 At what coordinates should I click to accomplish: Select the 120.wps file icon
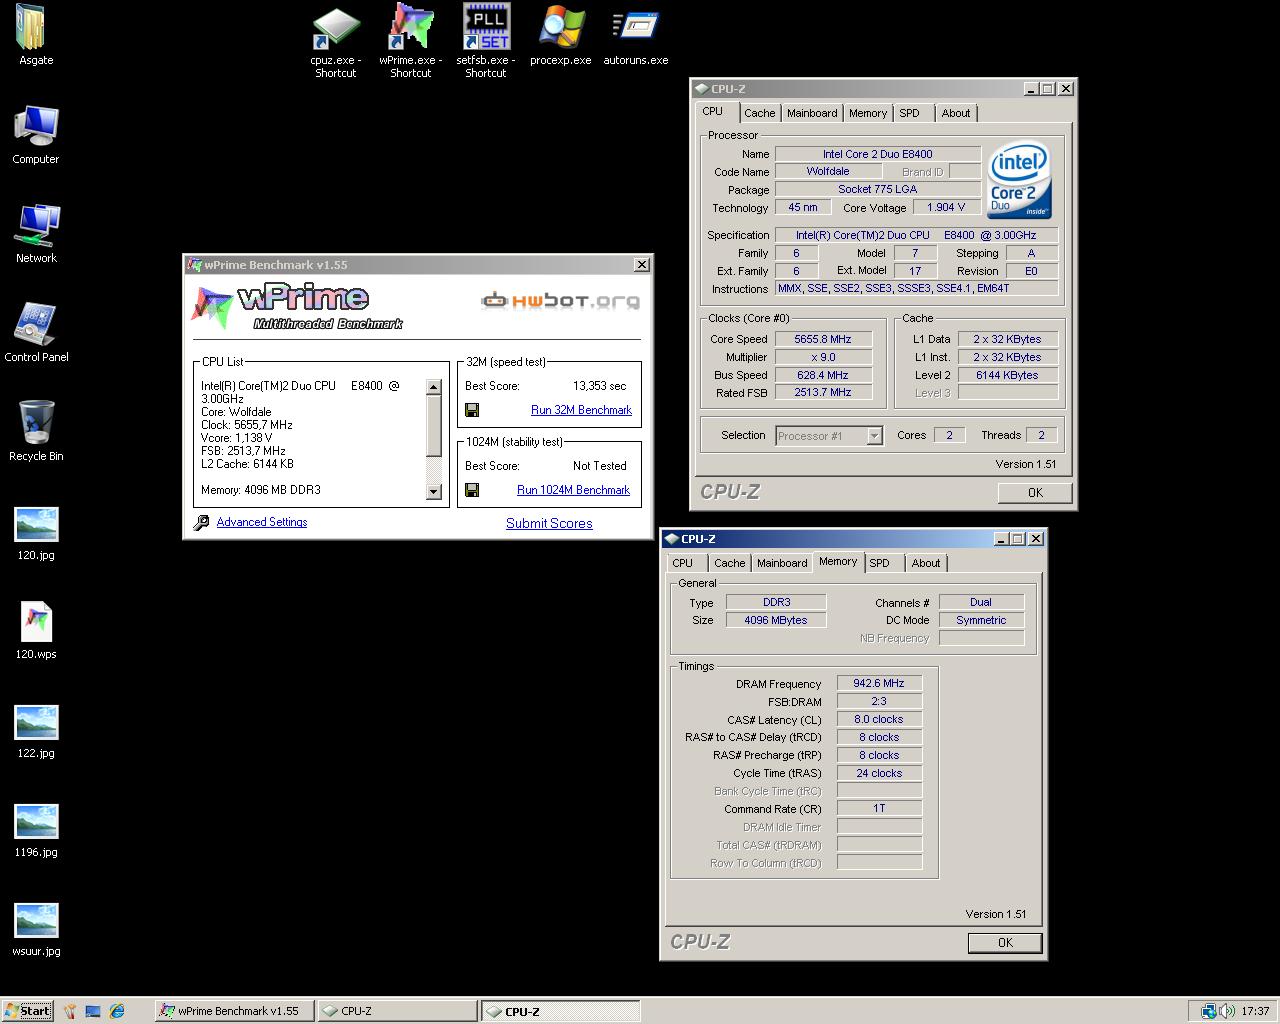click(36, 631)
